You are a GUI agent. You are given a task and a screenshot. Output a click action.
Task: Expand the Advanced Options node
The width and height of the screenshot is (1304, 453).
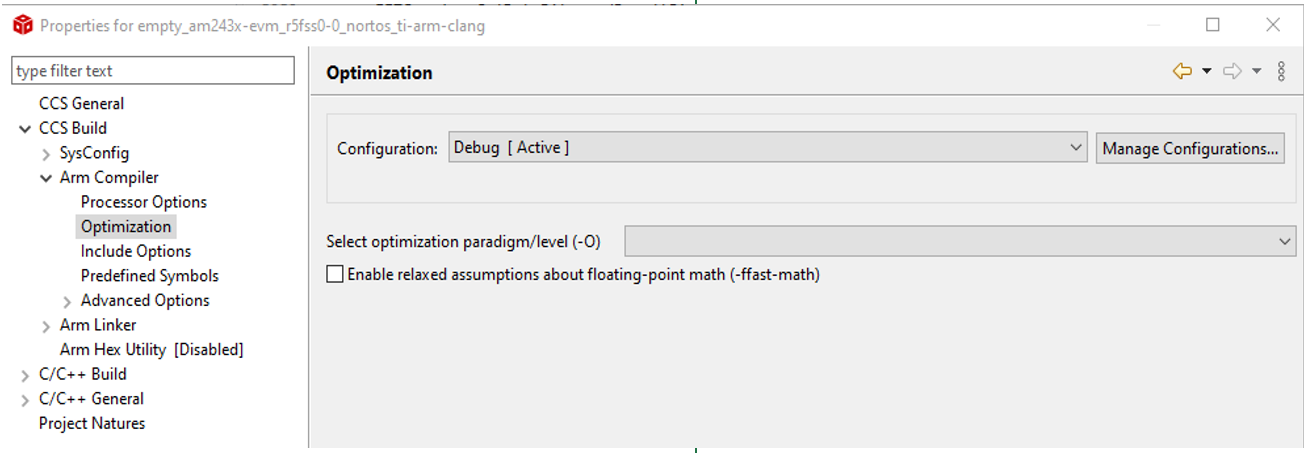(67, 301)
